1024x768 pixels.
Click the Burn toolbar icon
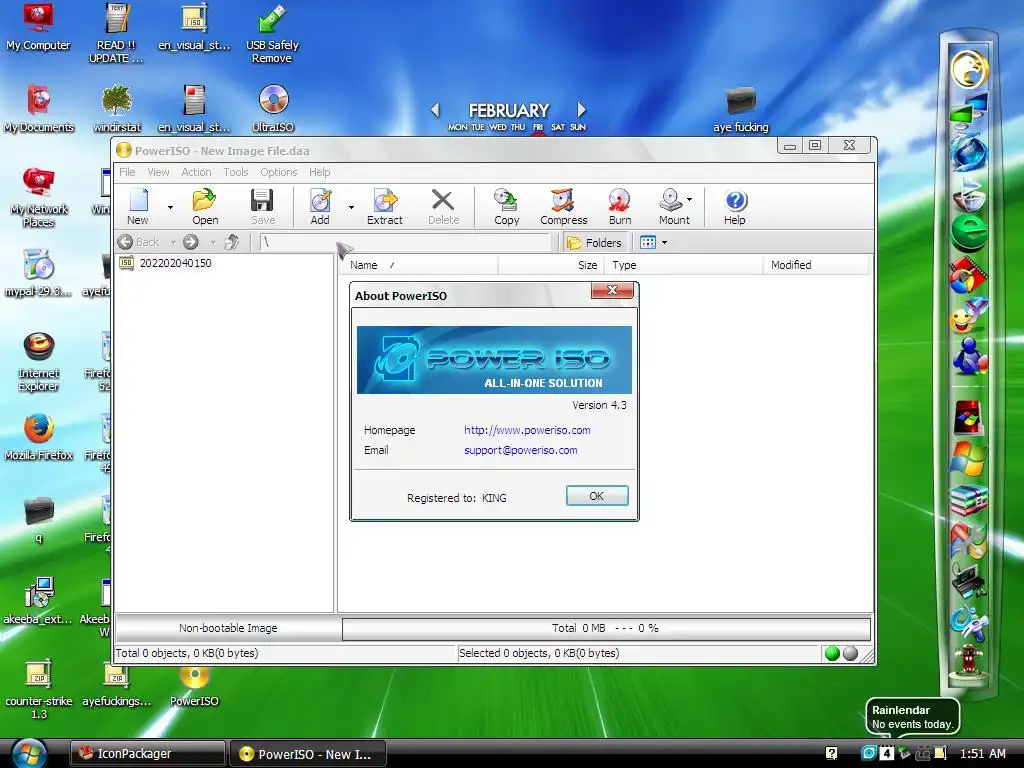(619, 206)
